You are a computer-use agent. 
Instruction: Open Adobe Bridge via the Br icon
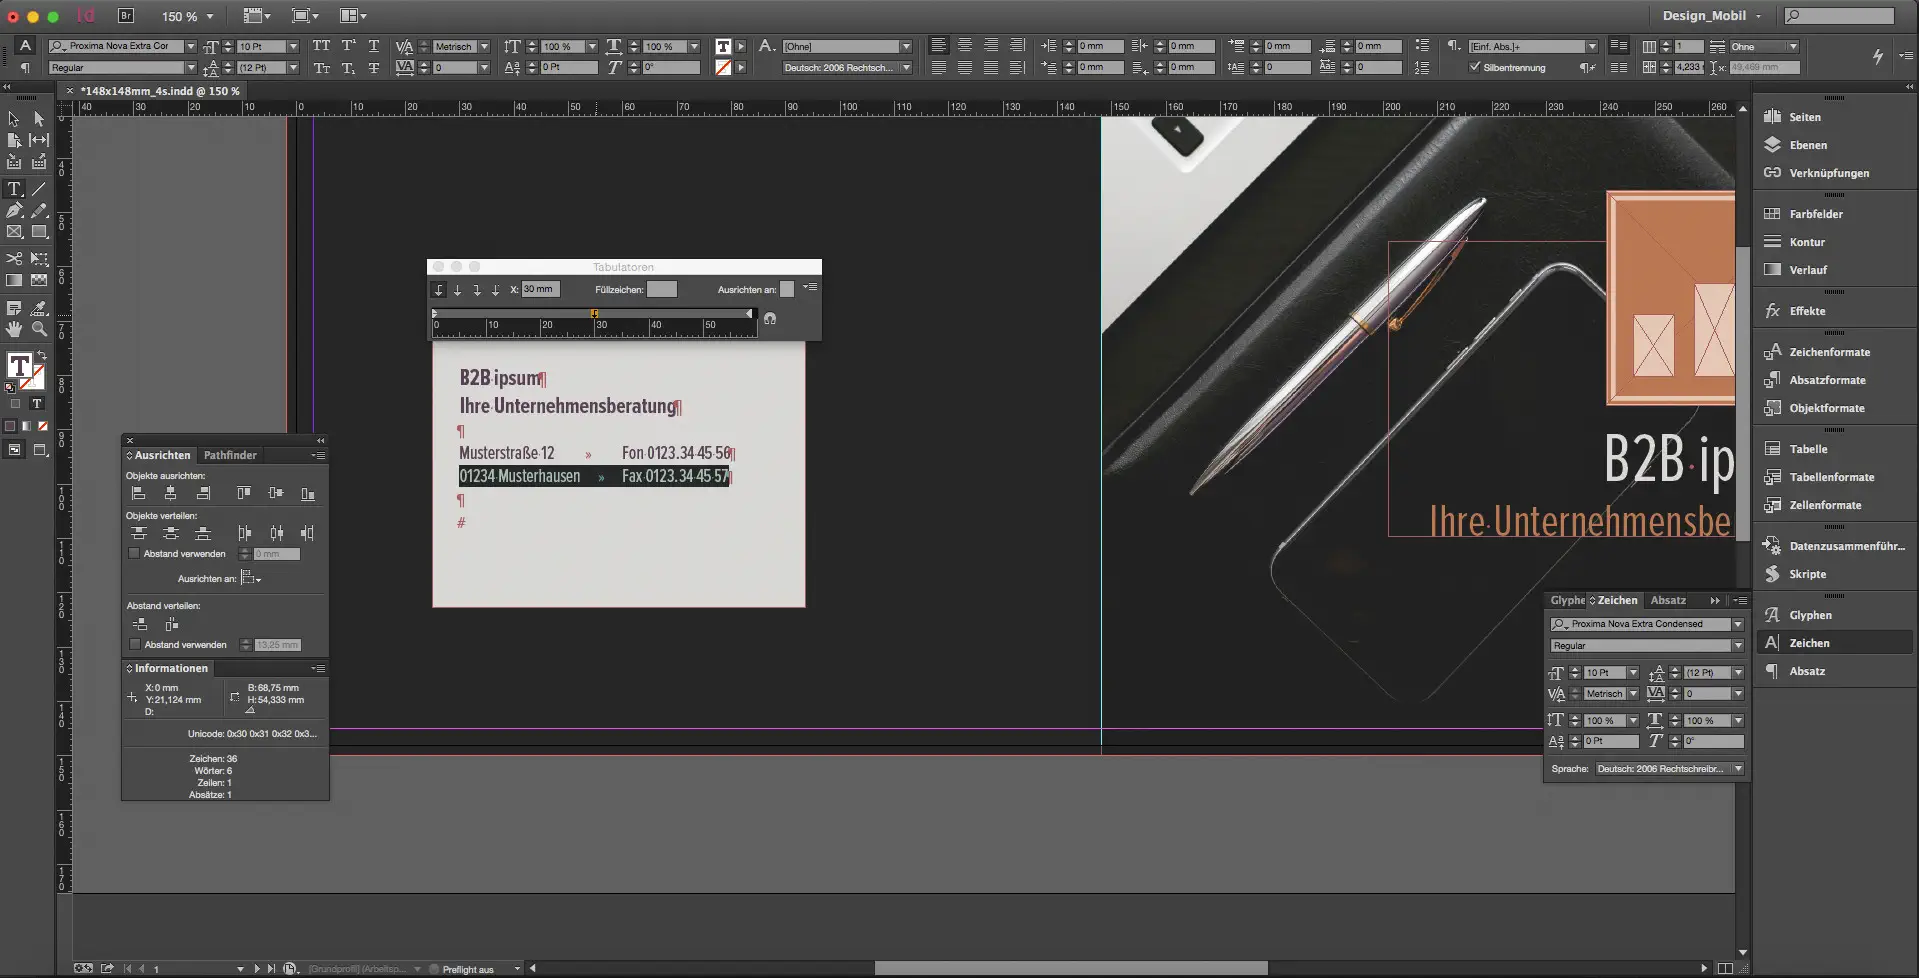click(x=126, y=16)
